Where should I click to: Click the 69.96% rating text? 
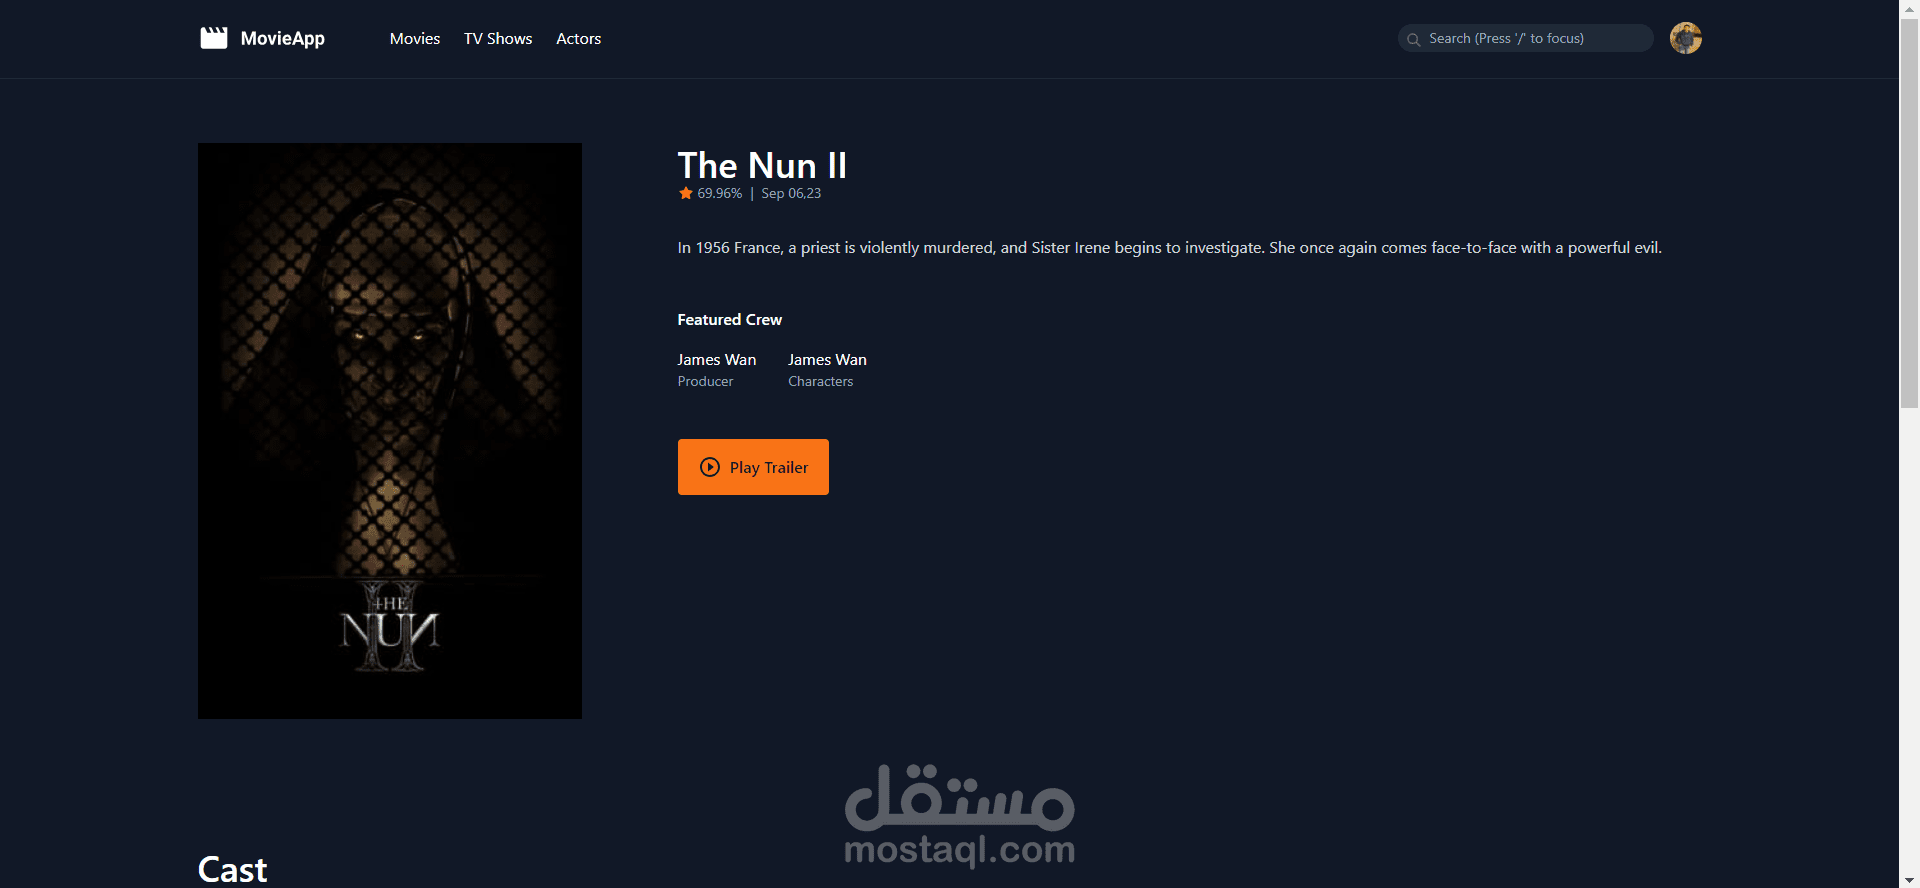(x=720, y=193)
